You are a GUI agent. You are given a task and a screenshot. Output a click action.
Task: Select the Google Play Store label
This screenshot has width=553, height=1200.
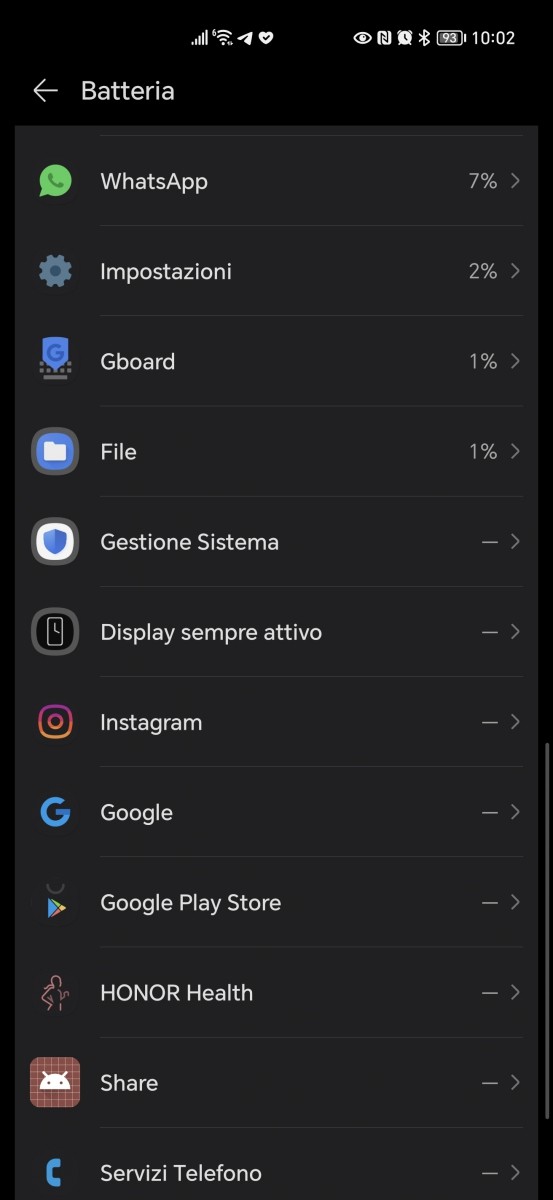(x=191, y=903)
